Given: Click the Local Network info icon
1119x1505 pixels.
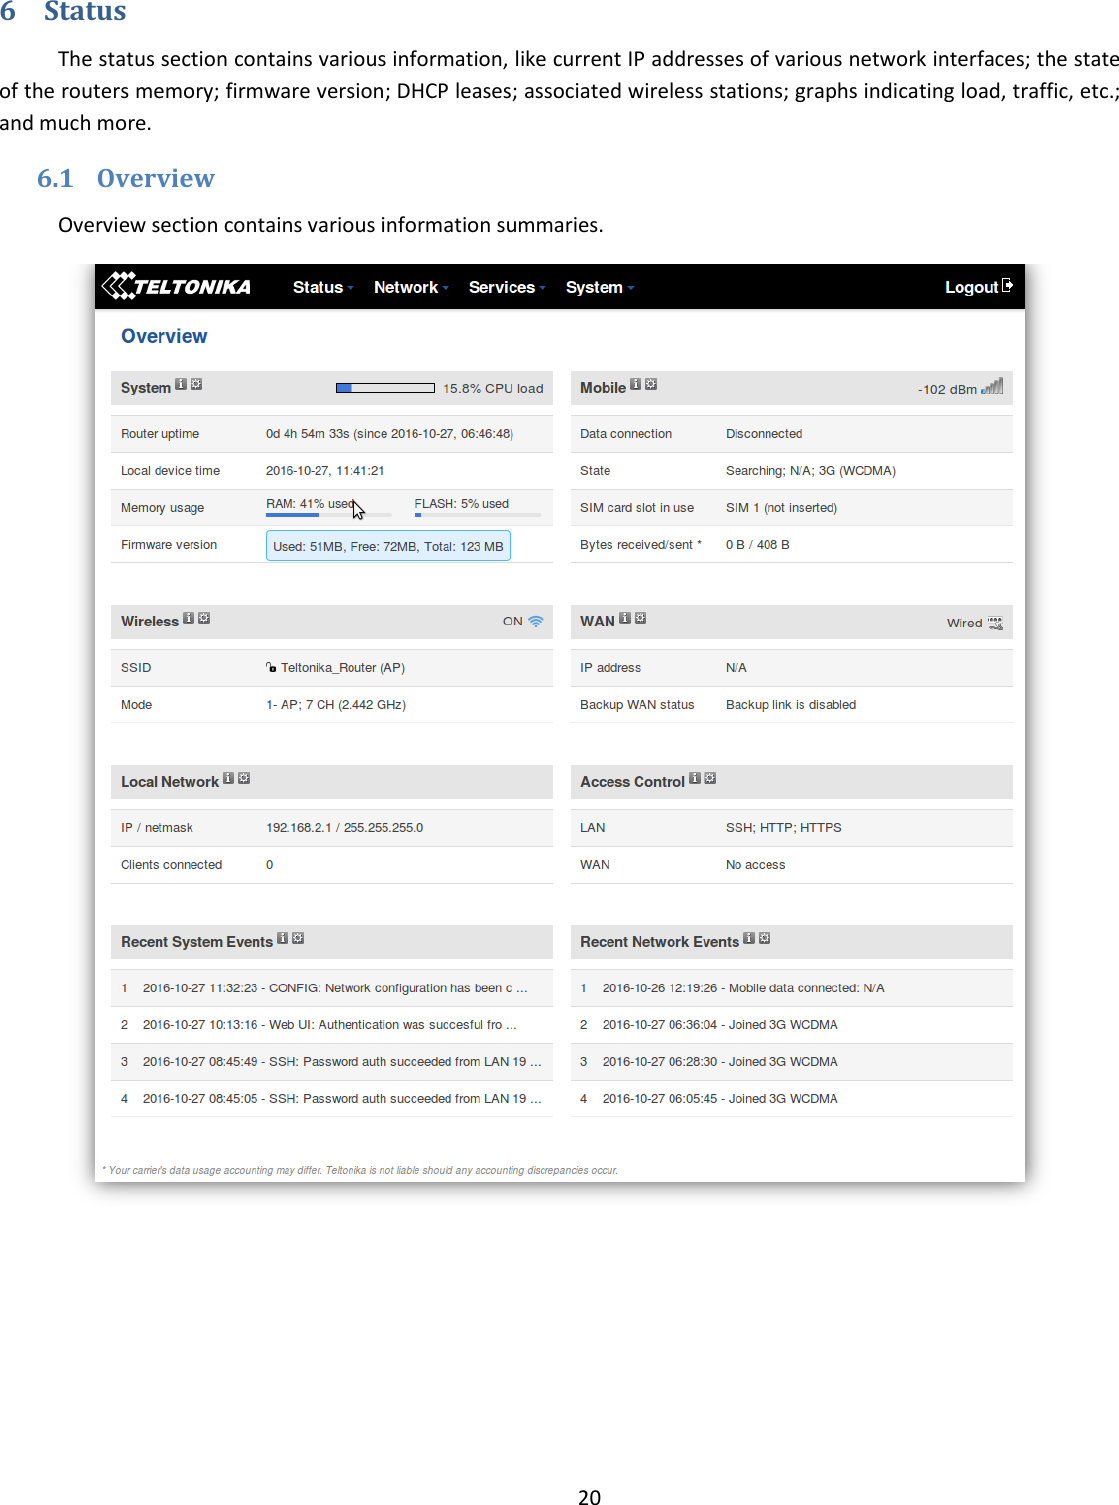Looking at the screenshot, I should tap(228, 777).
